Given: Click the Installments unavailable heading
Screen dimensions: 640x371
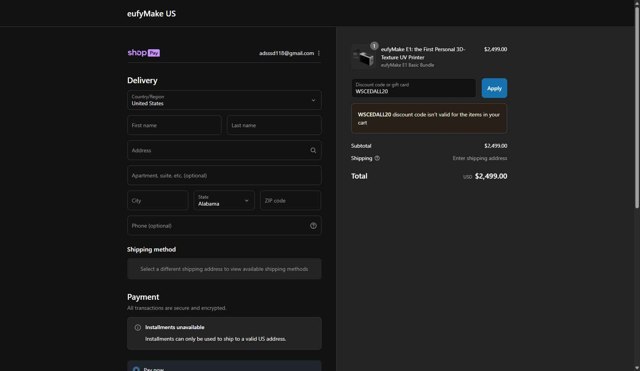Looking at the screenshot, I should (175, 327).
